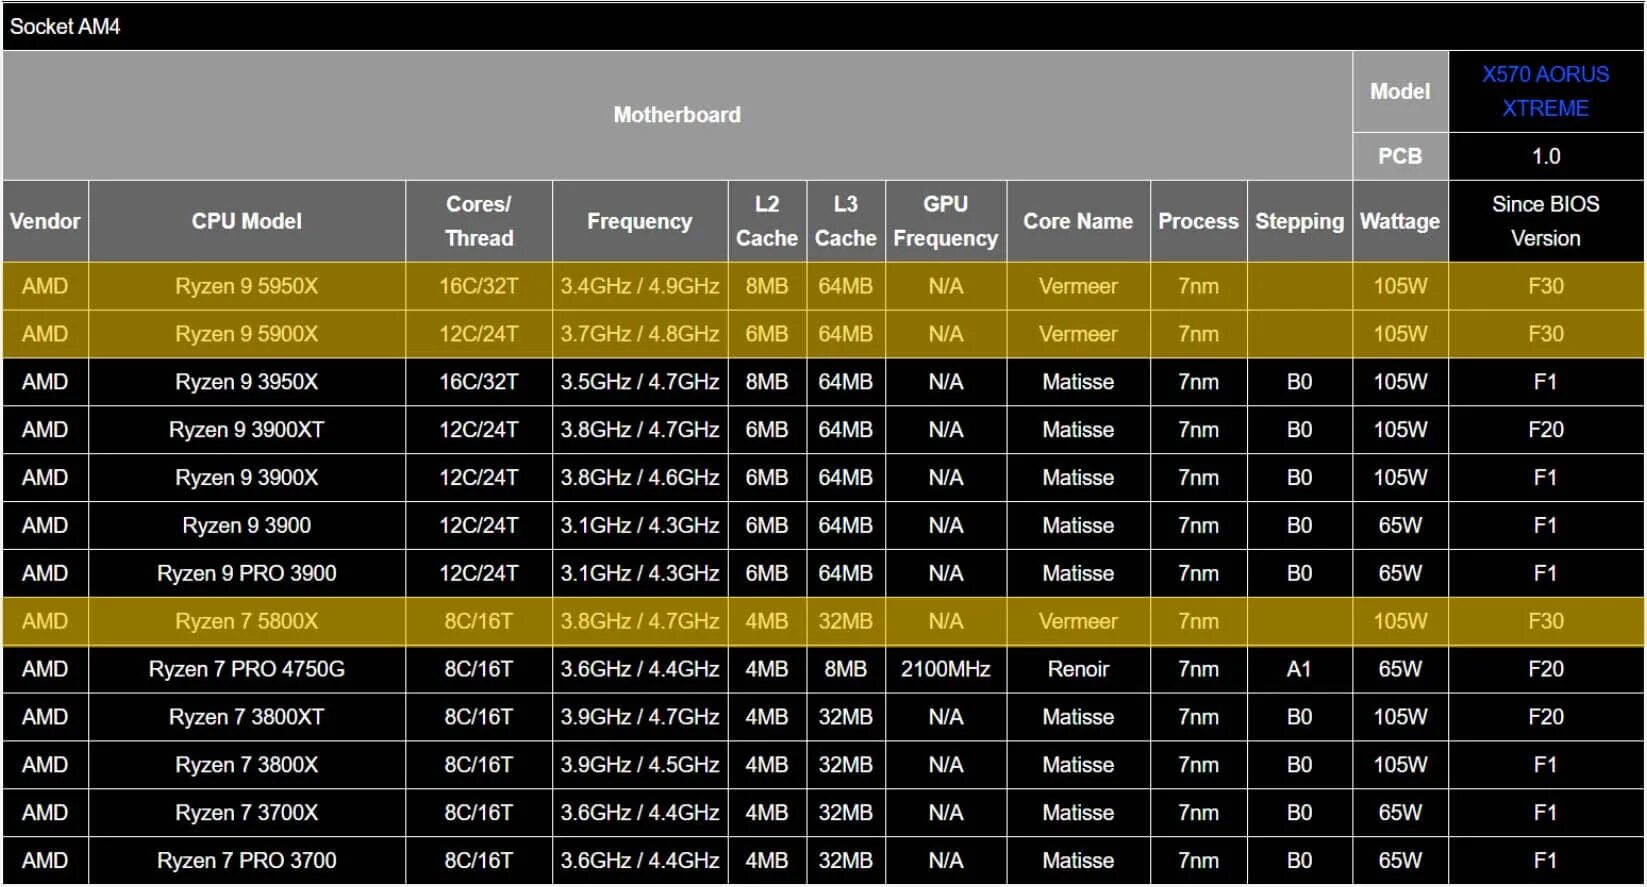Click Vermeer core name in Ryzen 9 5950X row

(1078, 286)
